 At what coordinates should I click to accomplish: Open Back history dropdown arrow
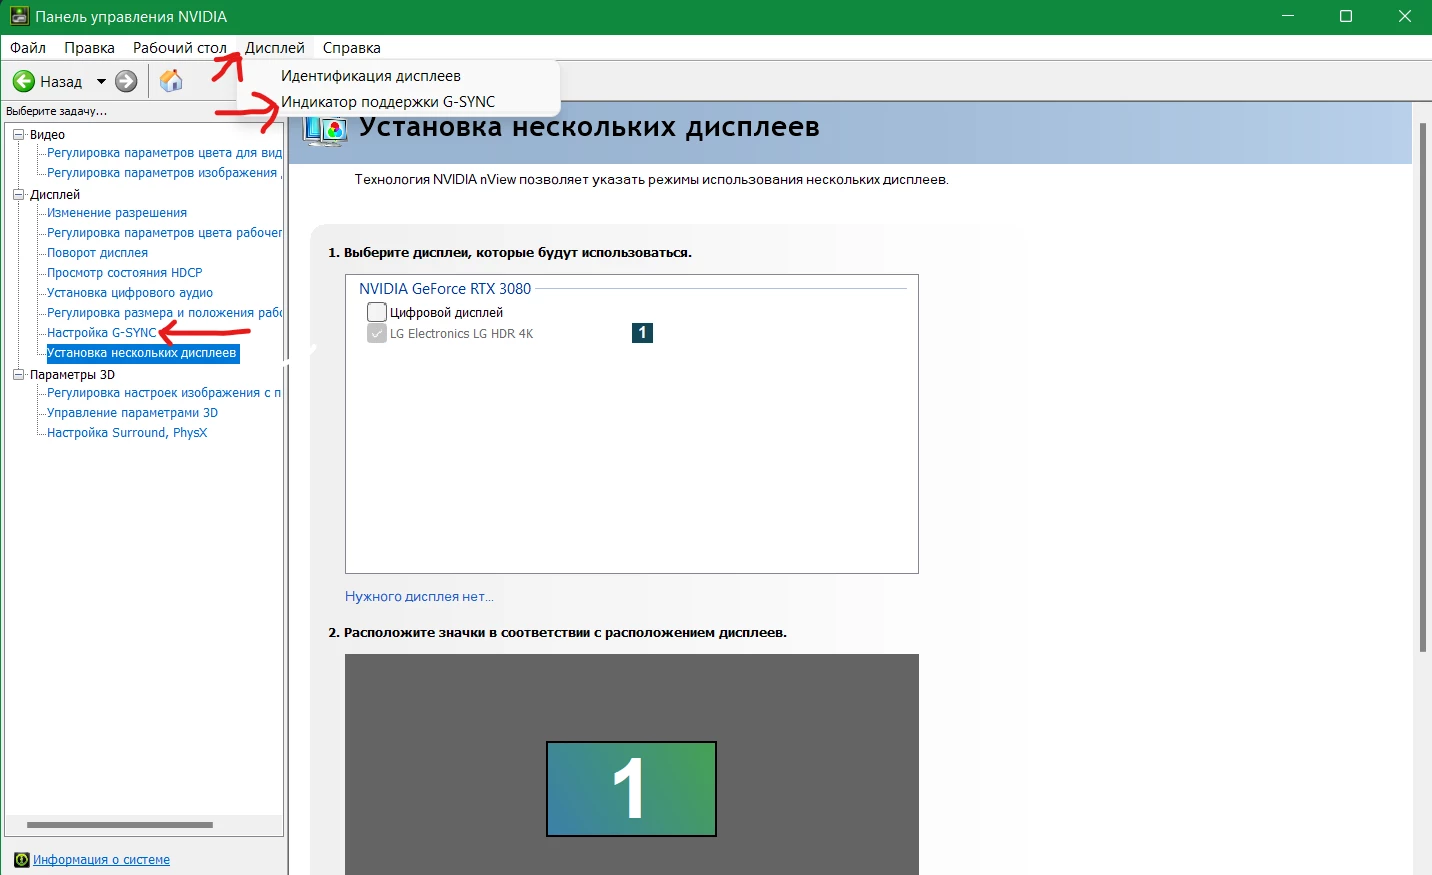(101, 81)
